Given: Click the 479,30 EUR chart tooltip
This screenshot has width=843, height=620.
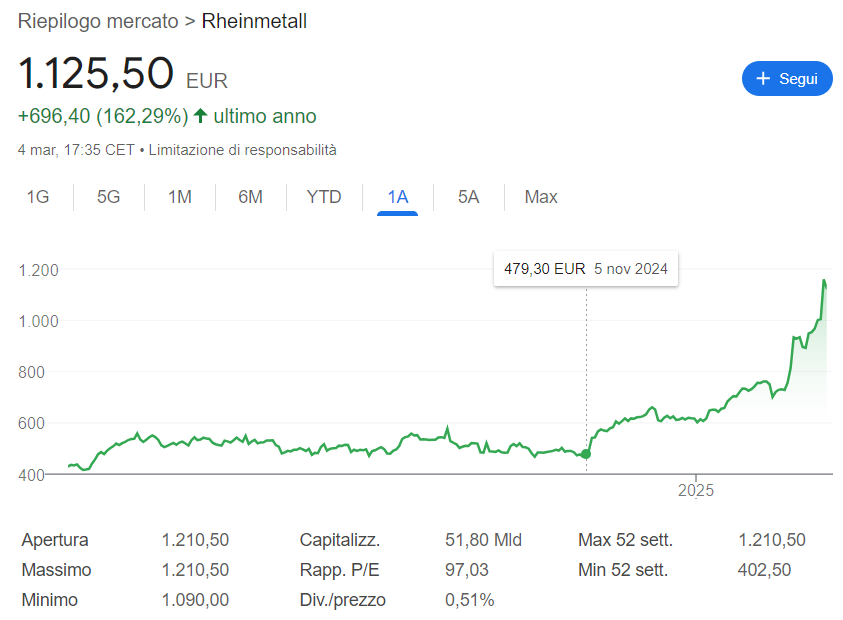Looking at the screenshot, I should point(585,269).
